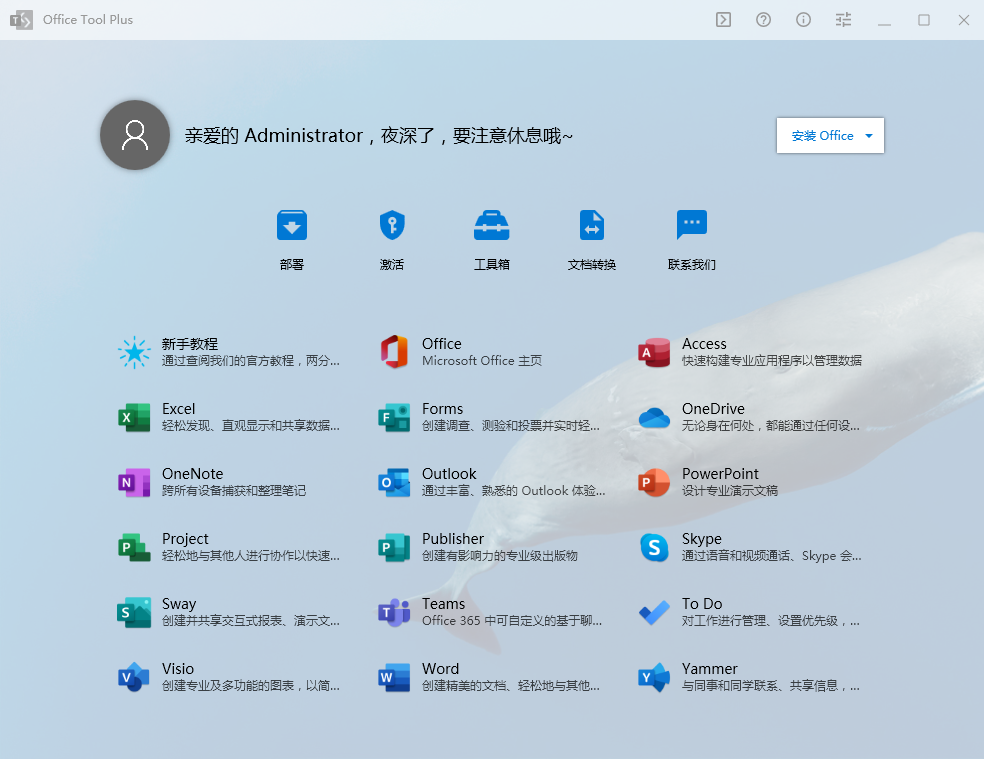Click the Administrator user avatar
The width and height of the screenshot is (984, 759).
point(135,135)
